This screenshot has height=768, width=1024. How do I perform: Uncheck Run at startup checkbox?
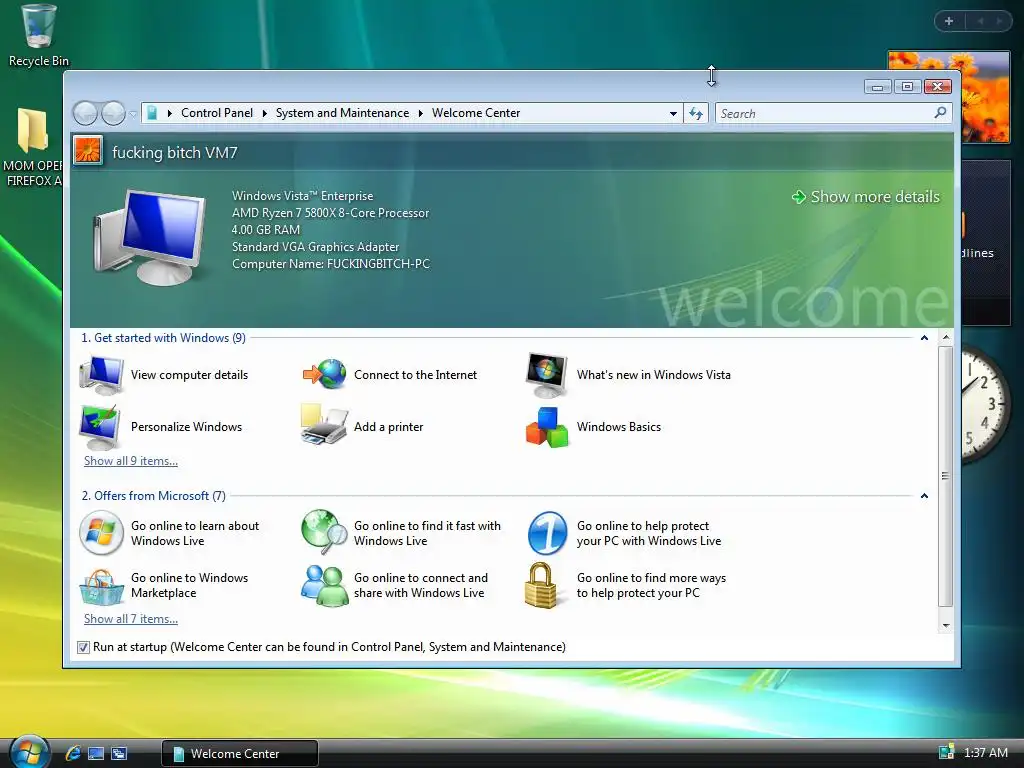[83, 647]
